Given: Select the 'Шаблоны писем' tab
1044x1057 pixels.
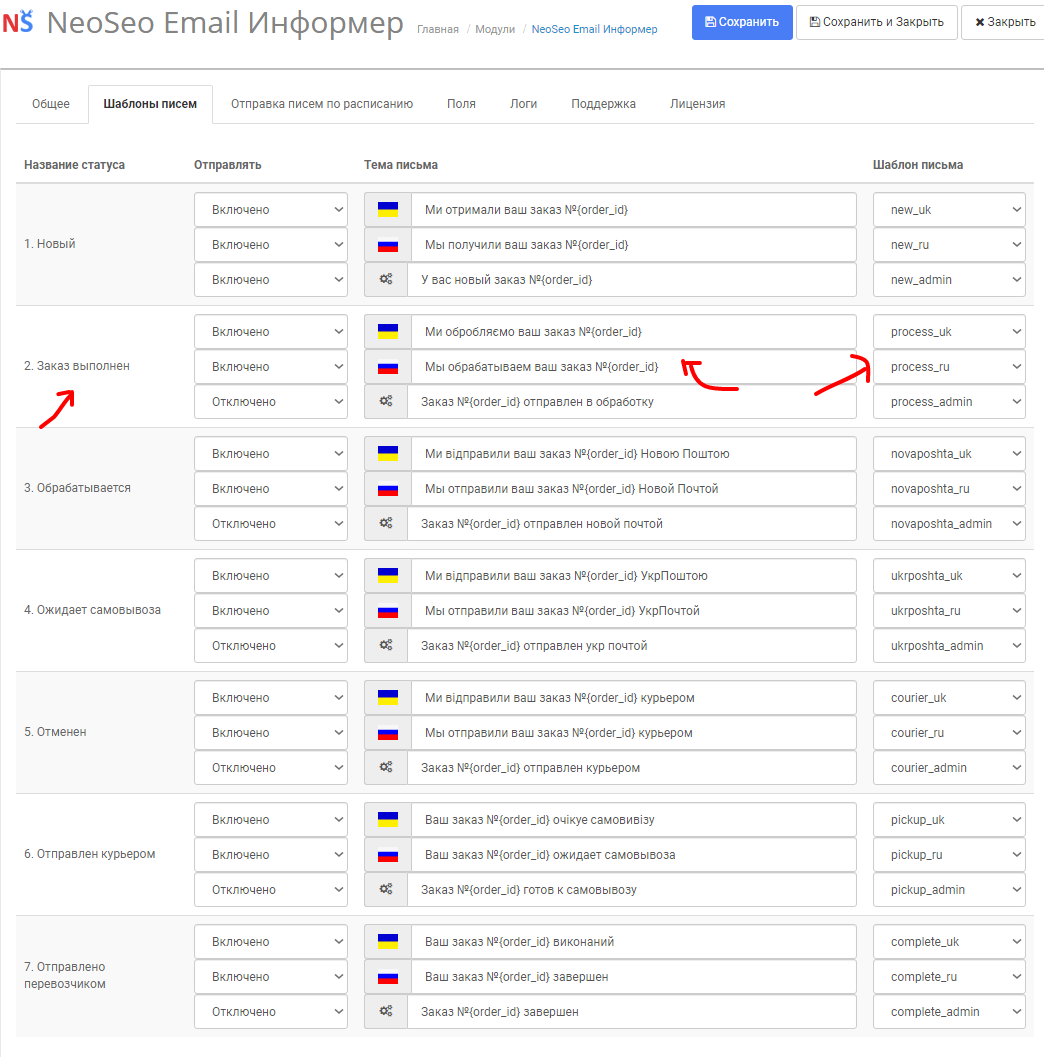Looking at the screenshot, I should pyautogui.click(x=150, y=104).
